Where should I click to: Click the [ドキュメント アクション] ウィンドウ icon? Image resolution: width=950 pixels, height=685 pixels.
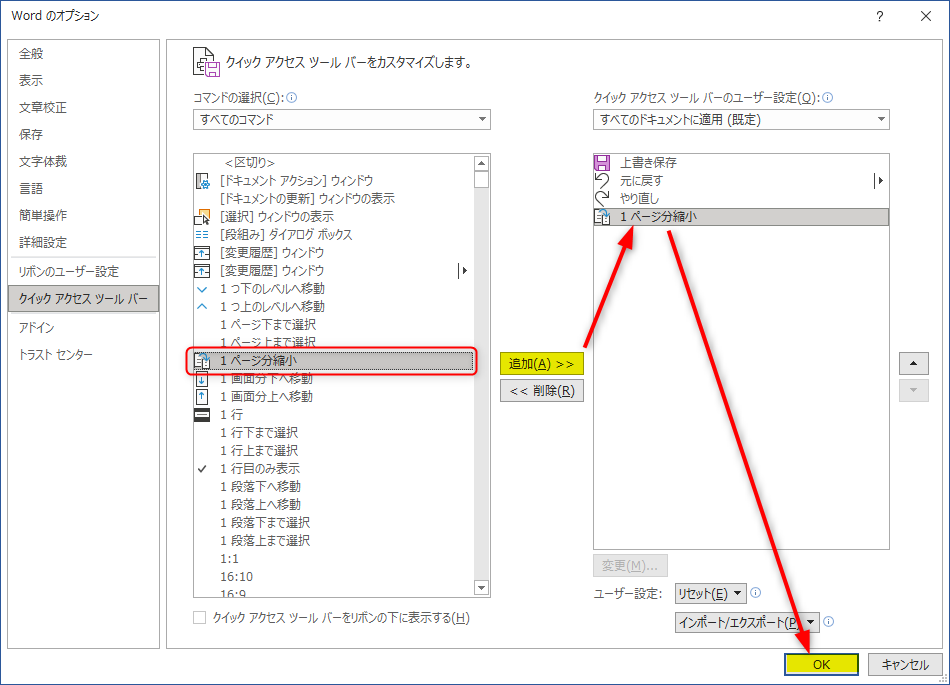(x=202, y=181)
